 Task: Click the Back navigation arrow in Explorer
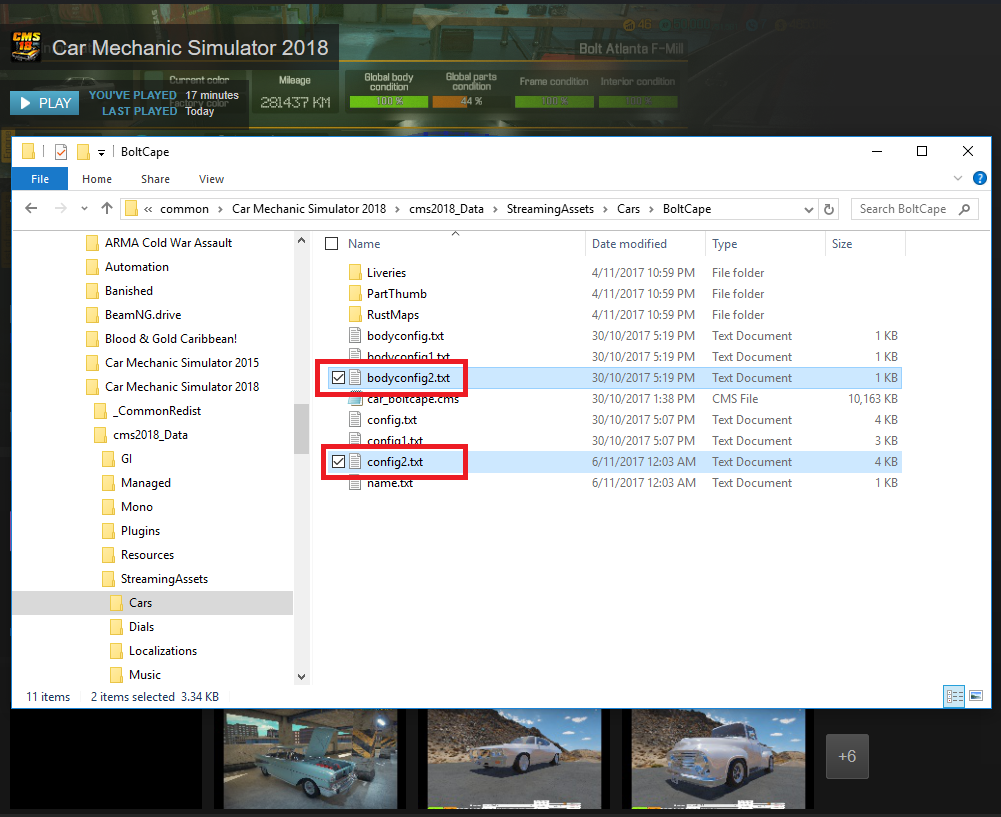point(31,208)
